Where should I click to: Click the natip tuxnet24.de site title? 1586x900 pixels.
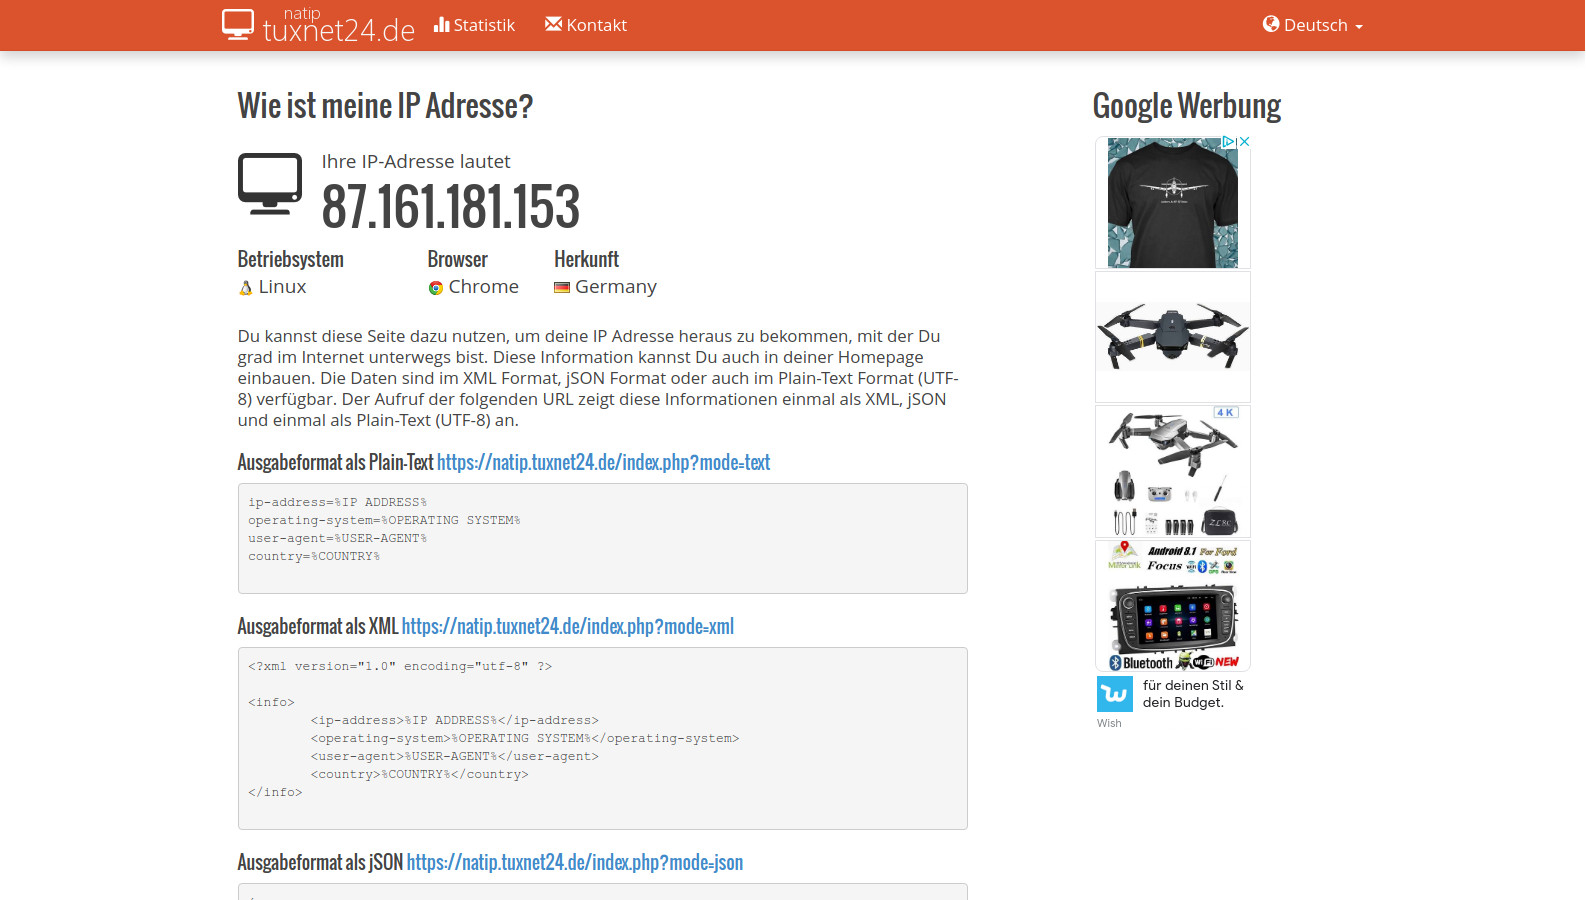[x=338, y=26]
